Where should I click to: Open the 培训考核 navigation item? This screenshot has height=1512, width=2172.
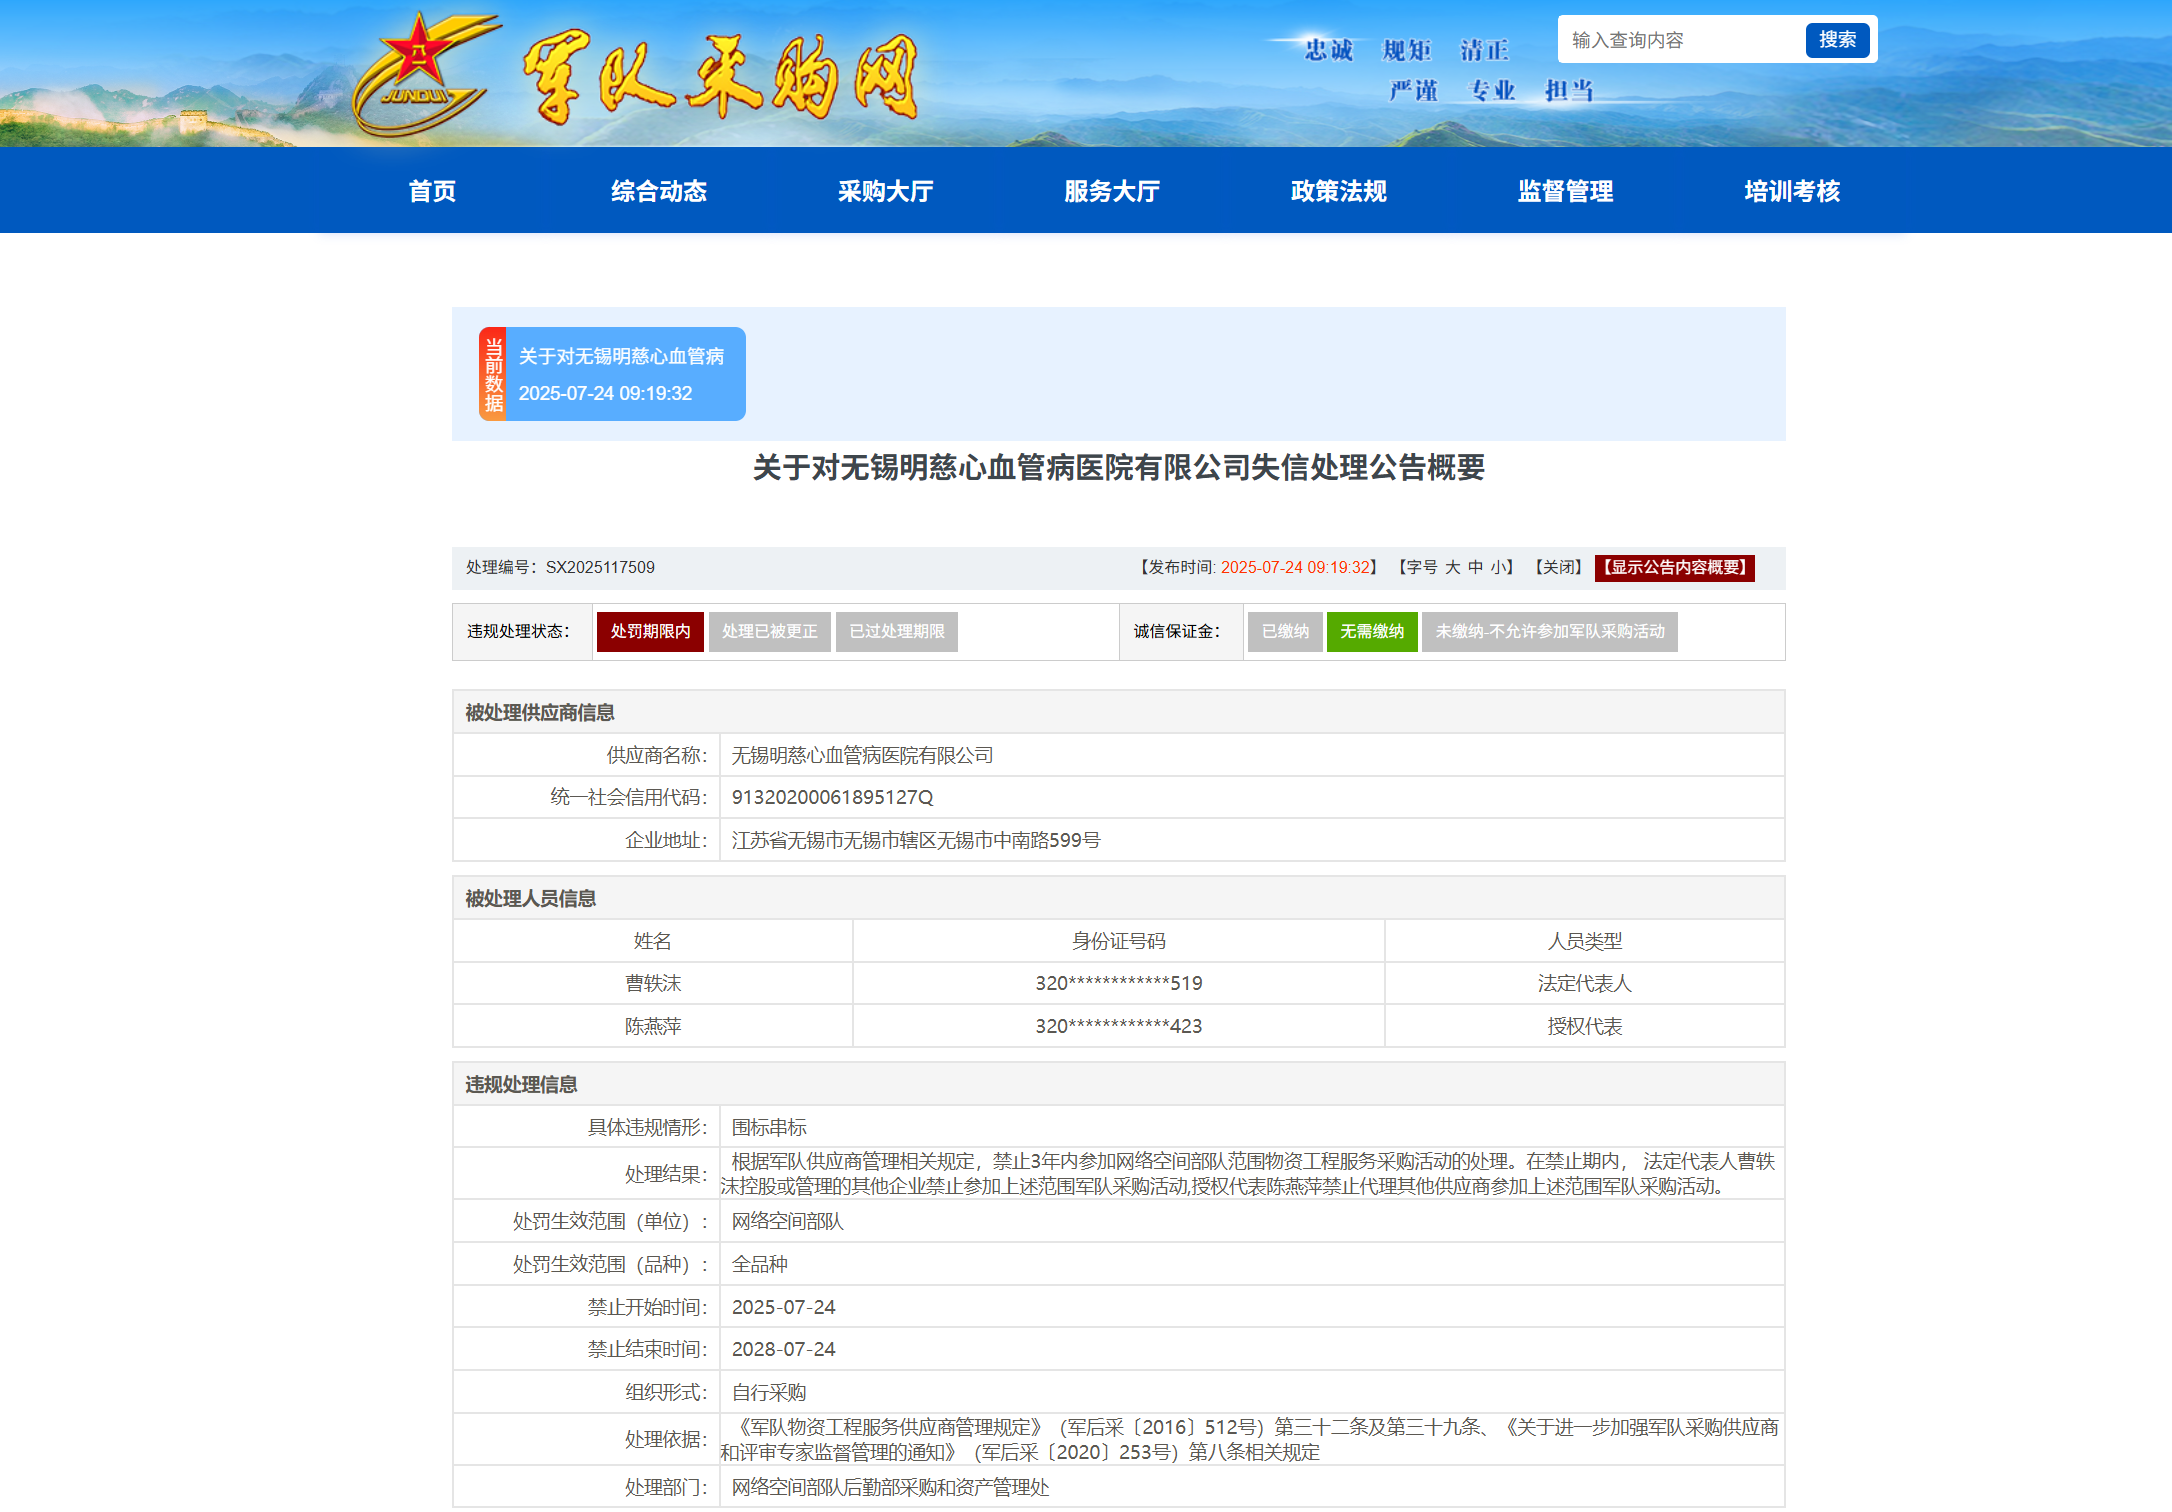1792,191
